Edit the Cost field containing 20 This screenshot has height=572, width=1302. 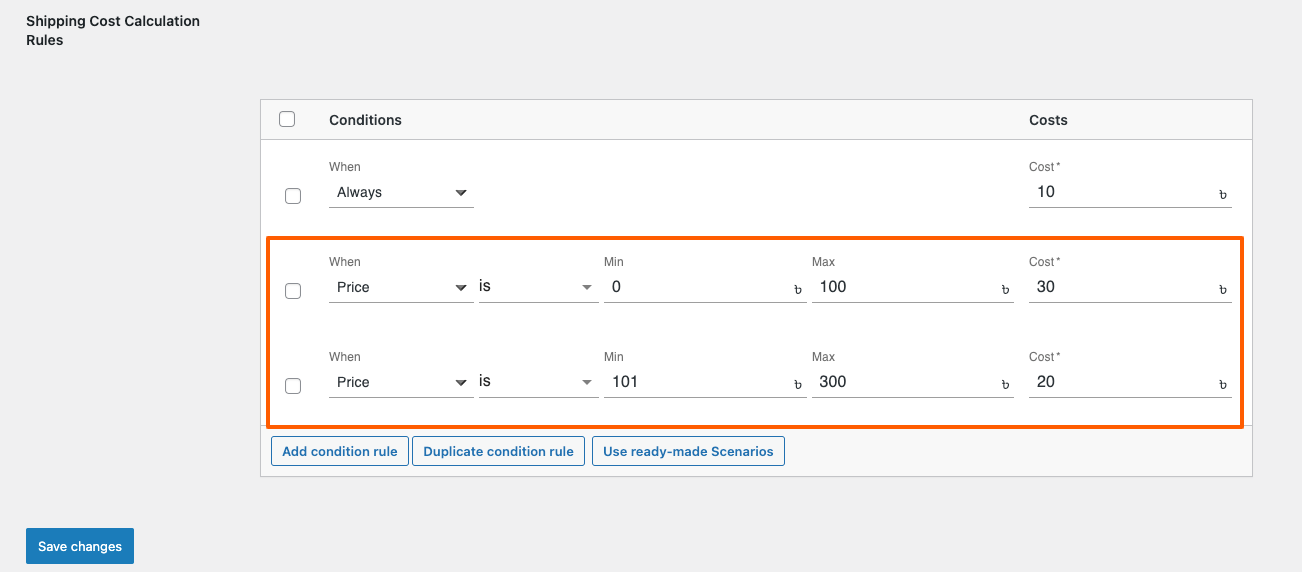1120,382
